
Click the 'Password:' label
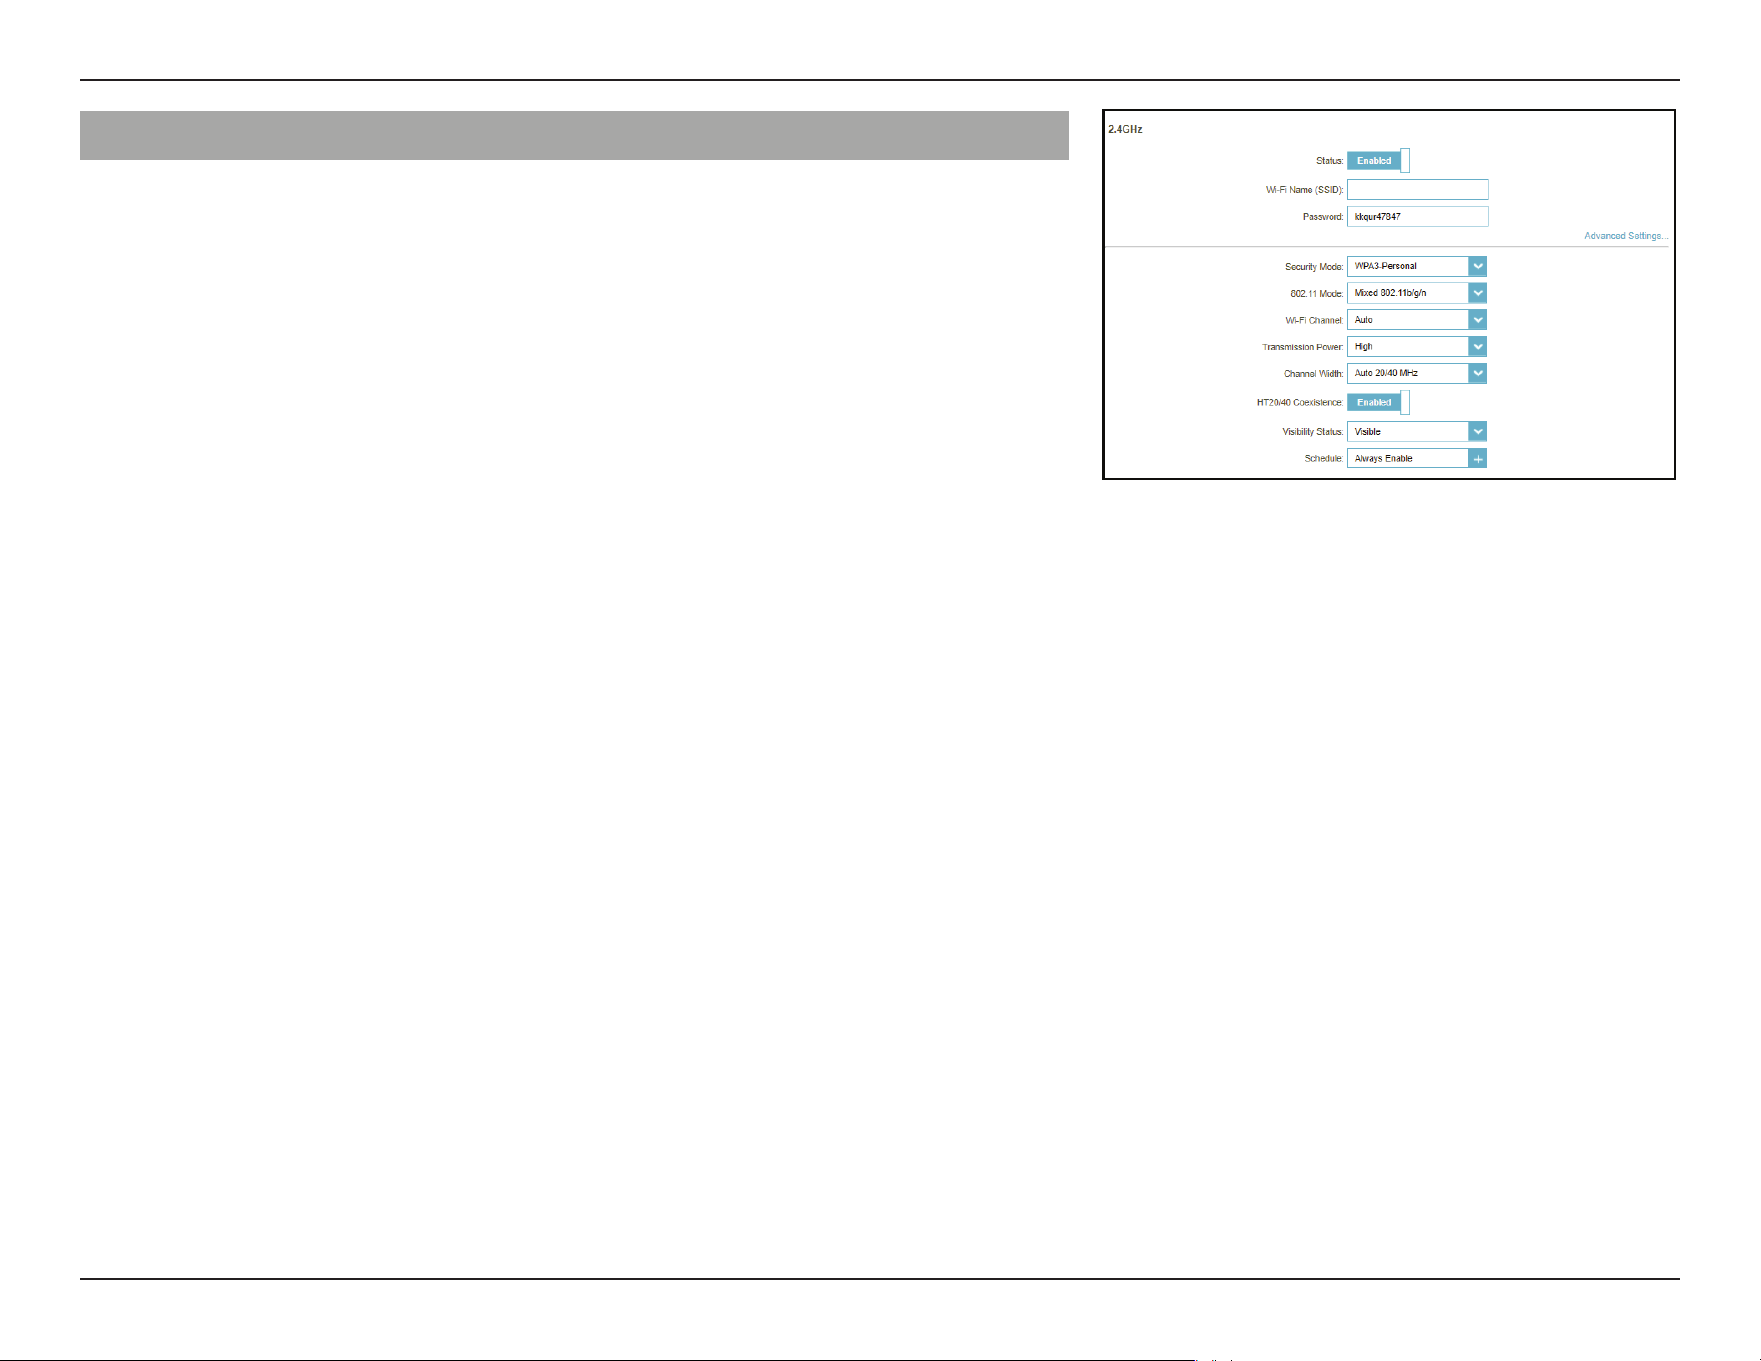(1323, 217)
